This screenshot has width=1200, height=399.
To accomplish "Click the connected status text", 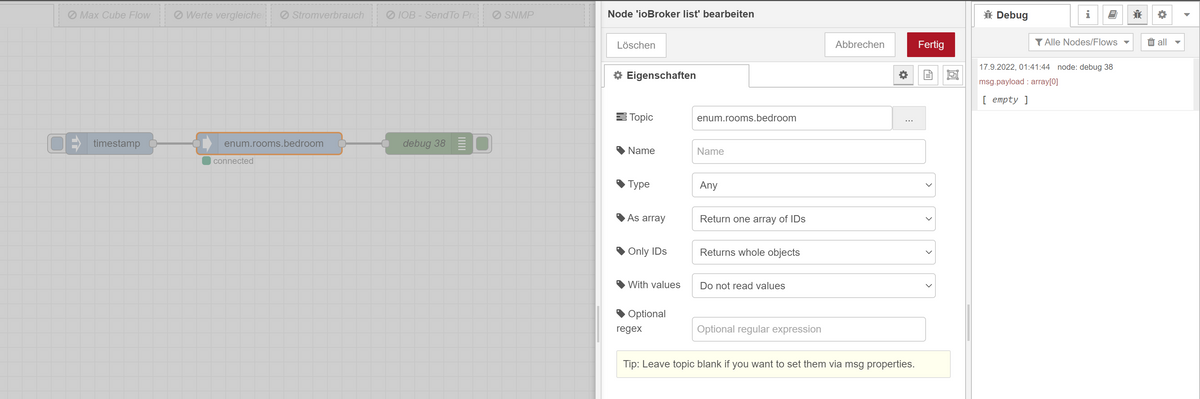I will tap(233, 161).
